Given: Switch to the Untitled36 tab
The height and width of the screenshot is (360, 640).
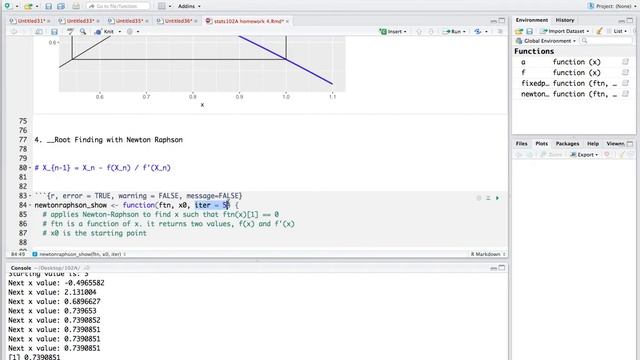Looking at the screenshot, I should pos(176,21).
